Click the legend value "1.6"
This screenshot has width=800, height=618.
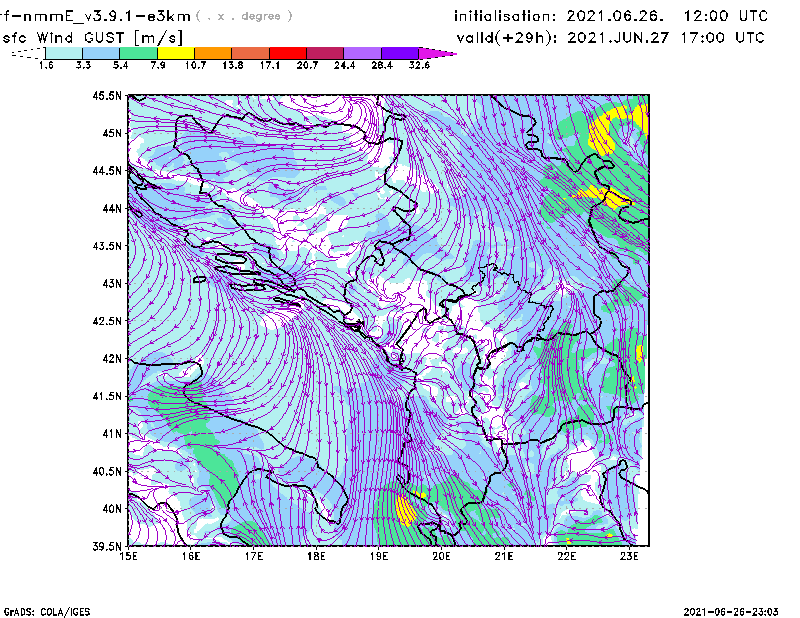point(46,65)
